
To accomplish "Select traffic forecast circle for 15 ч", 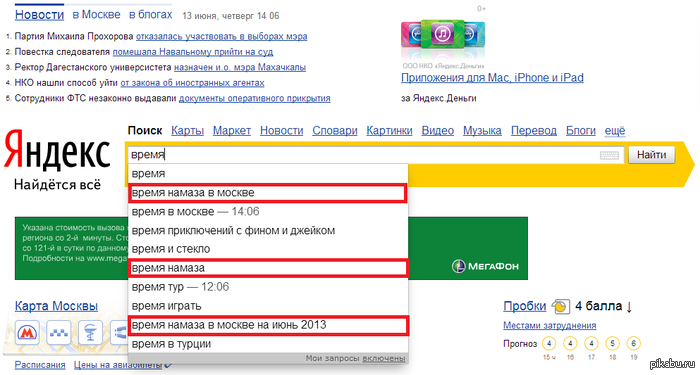I will pos(549,344).
